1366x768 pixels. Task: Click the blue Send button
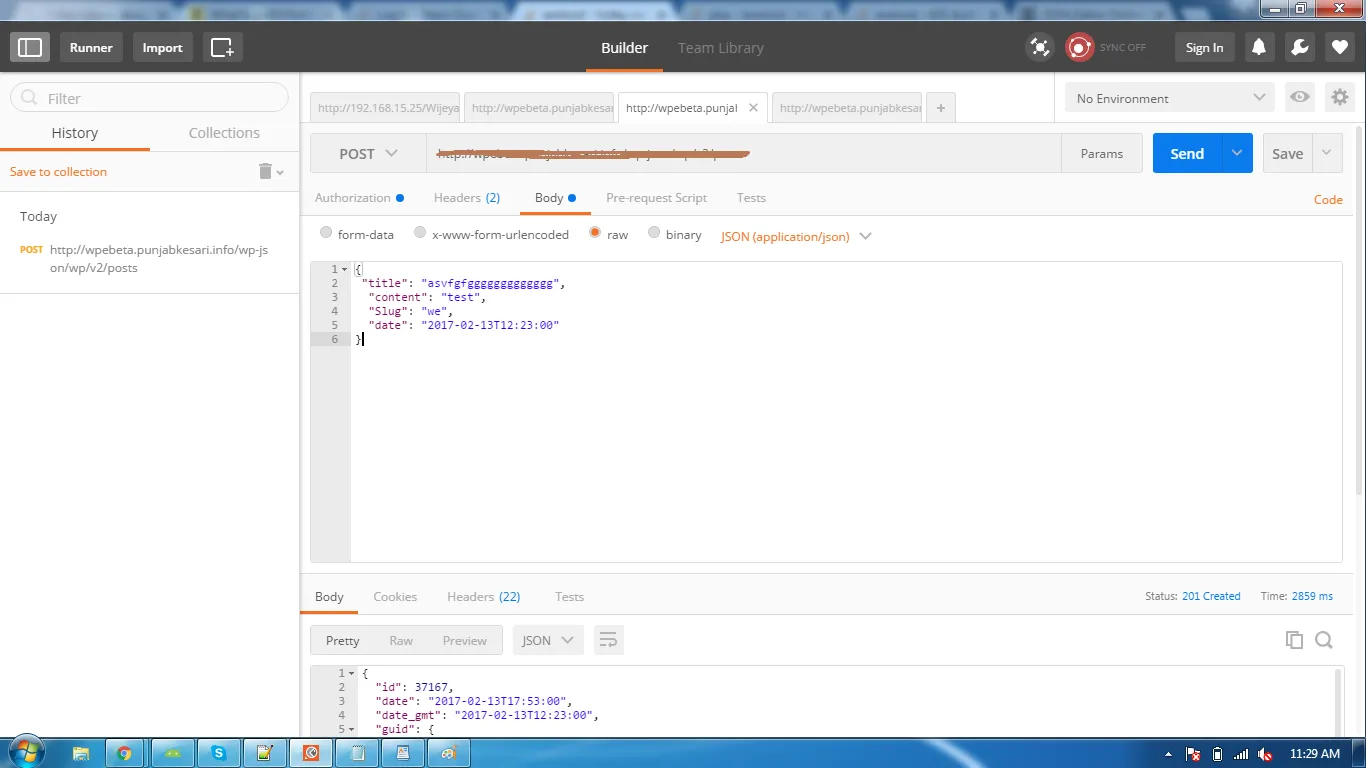(1187, 153)
